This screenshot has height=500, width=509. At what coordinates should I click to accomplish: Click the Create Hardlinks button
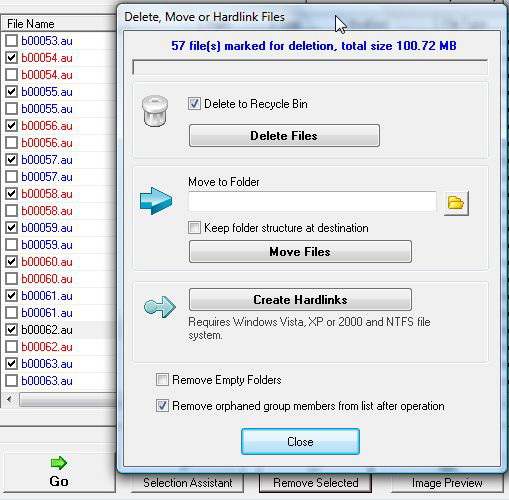pyautogui.click(x=300, y=300)
